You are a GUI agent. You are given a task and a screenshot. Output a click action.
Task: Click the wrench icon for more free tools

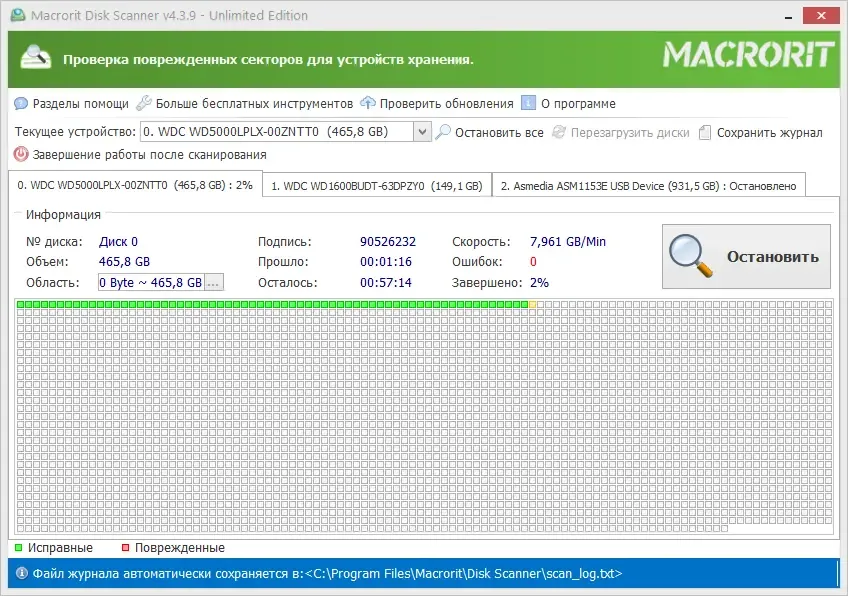tap(143, 103)
